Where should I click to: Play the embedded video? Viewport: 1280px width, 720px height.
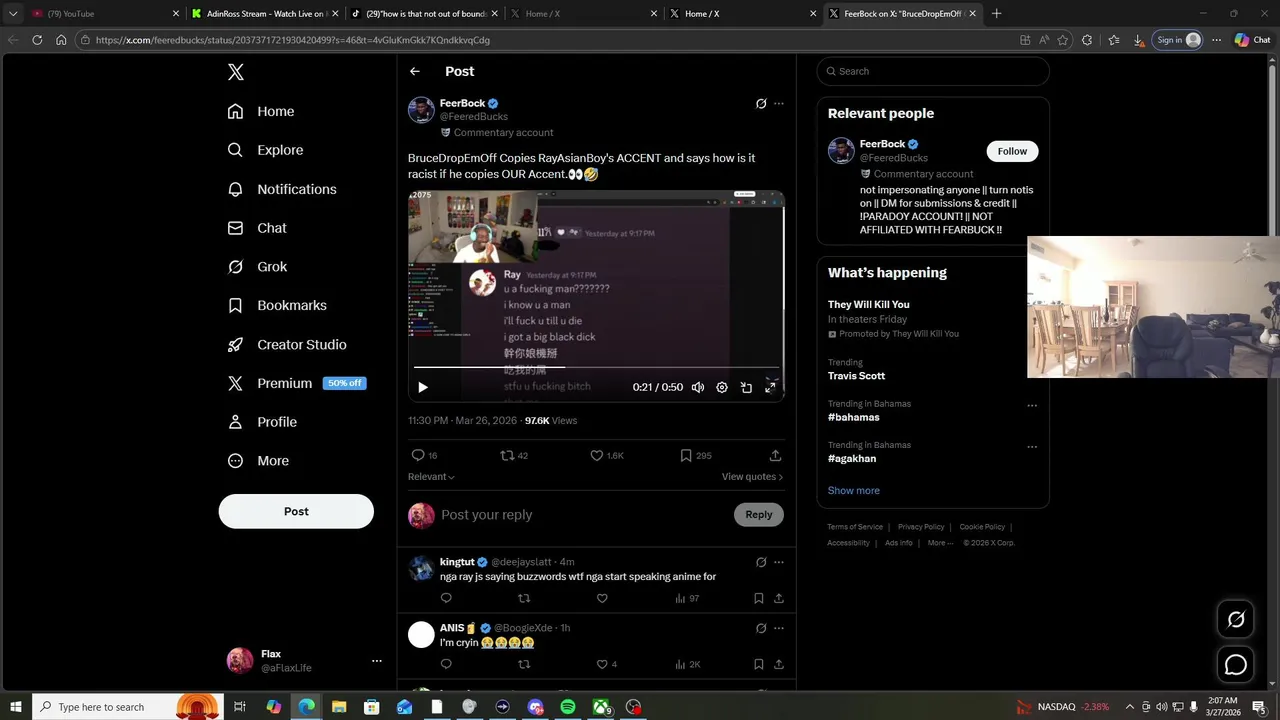click(x=422, y=387)
